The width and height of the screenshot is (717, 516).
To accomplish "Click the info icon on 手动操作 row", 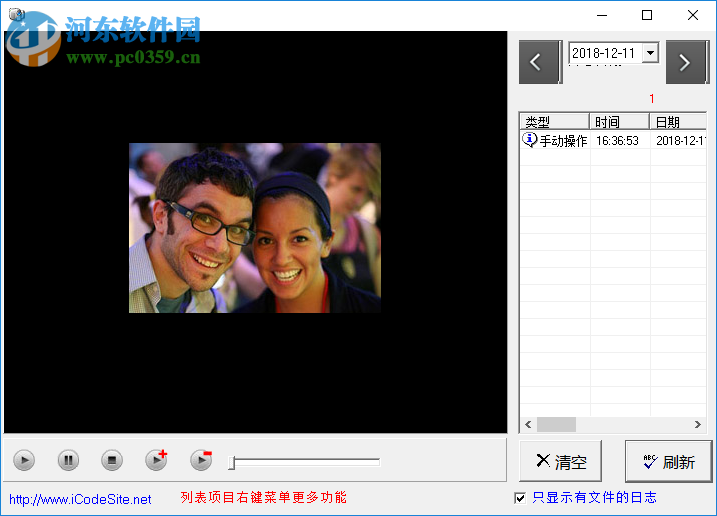I will click(x=530, y=140).
